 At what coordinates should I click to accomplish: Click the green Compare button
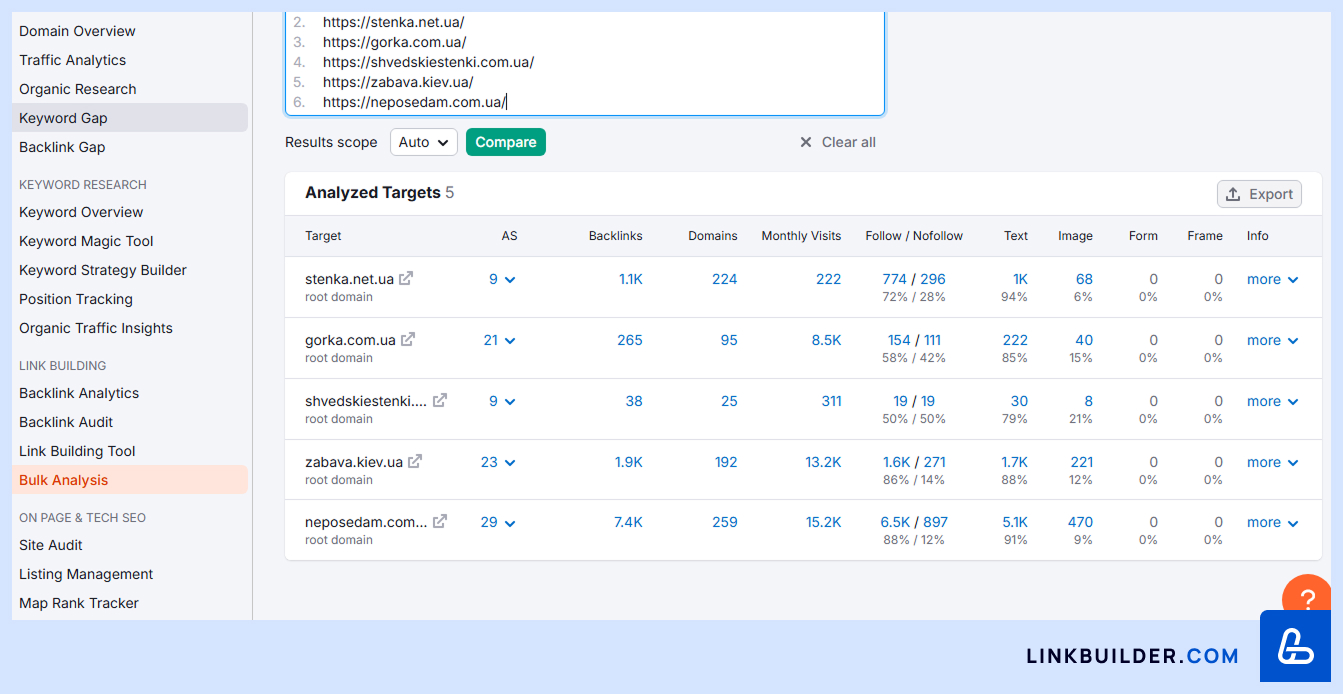pos(506,142)
